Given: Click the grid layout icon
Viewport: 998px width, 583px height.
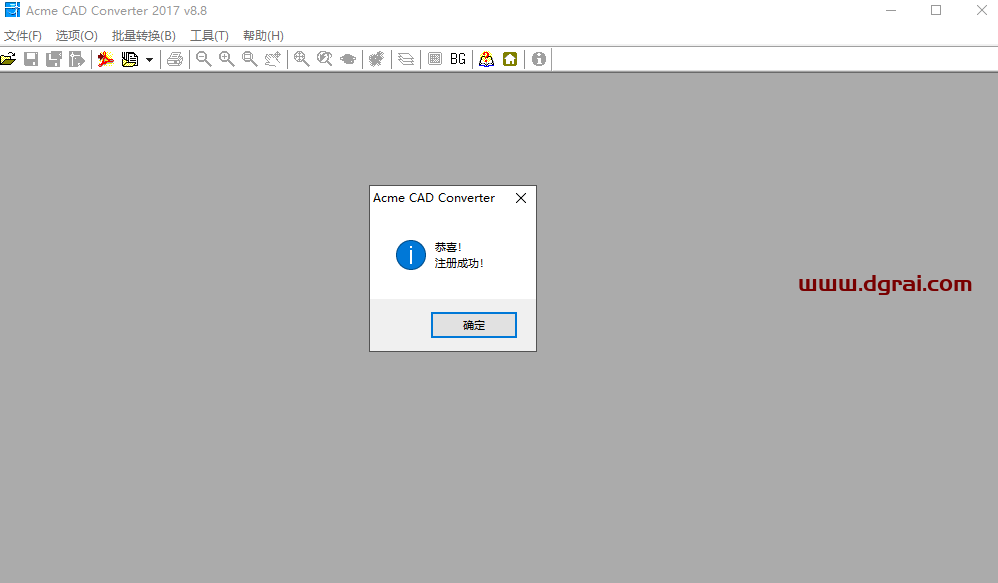Looking at the screenshot, I should (x=435, y=59).
